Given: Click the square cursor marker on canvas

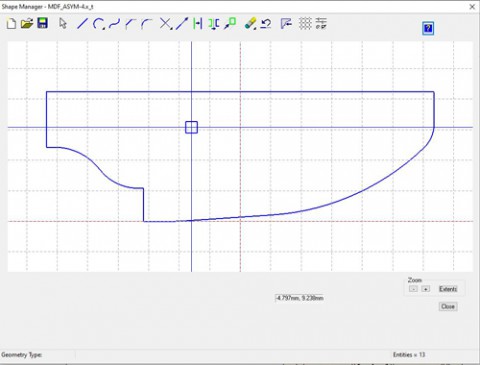Looking at the screenshot, I should (191, 127).
